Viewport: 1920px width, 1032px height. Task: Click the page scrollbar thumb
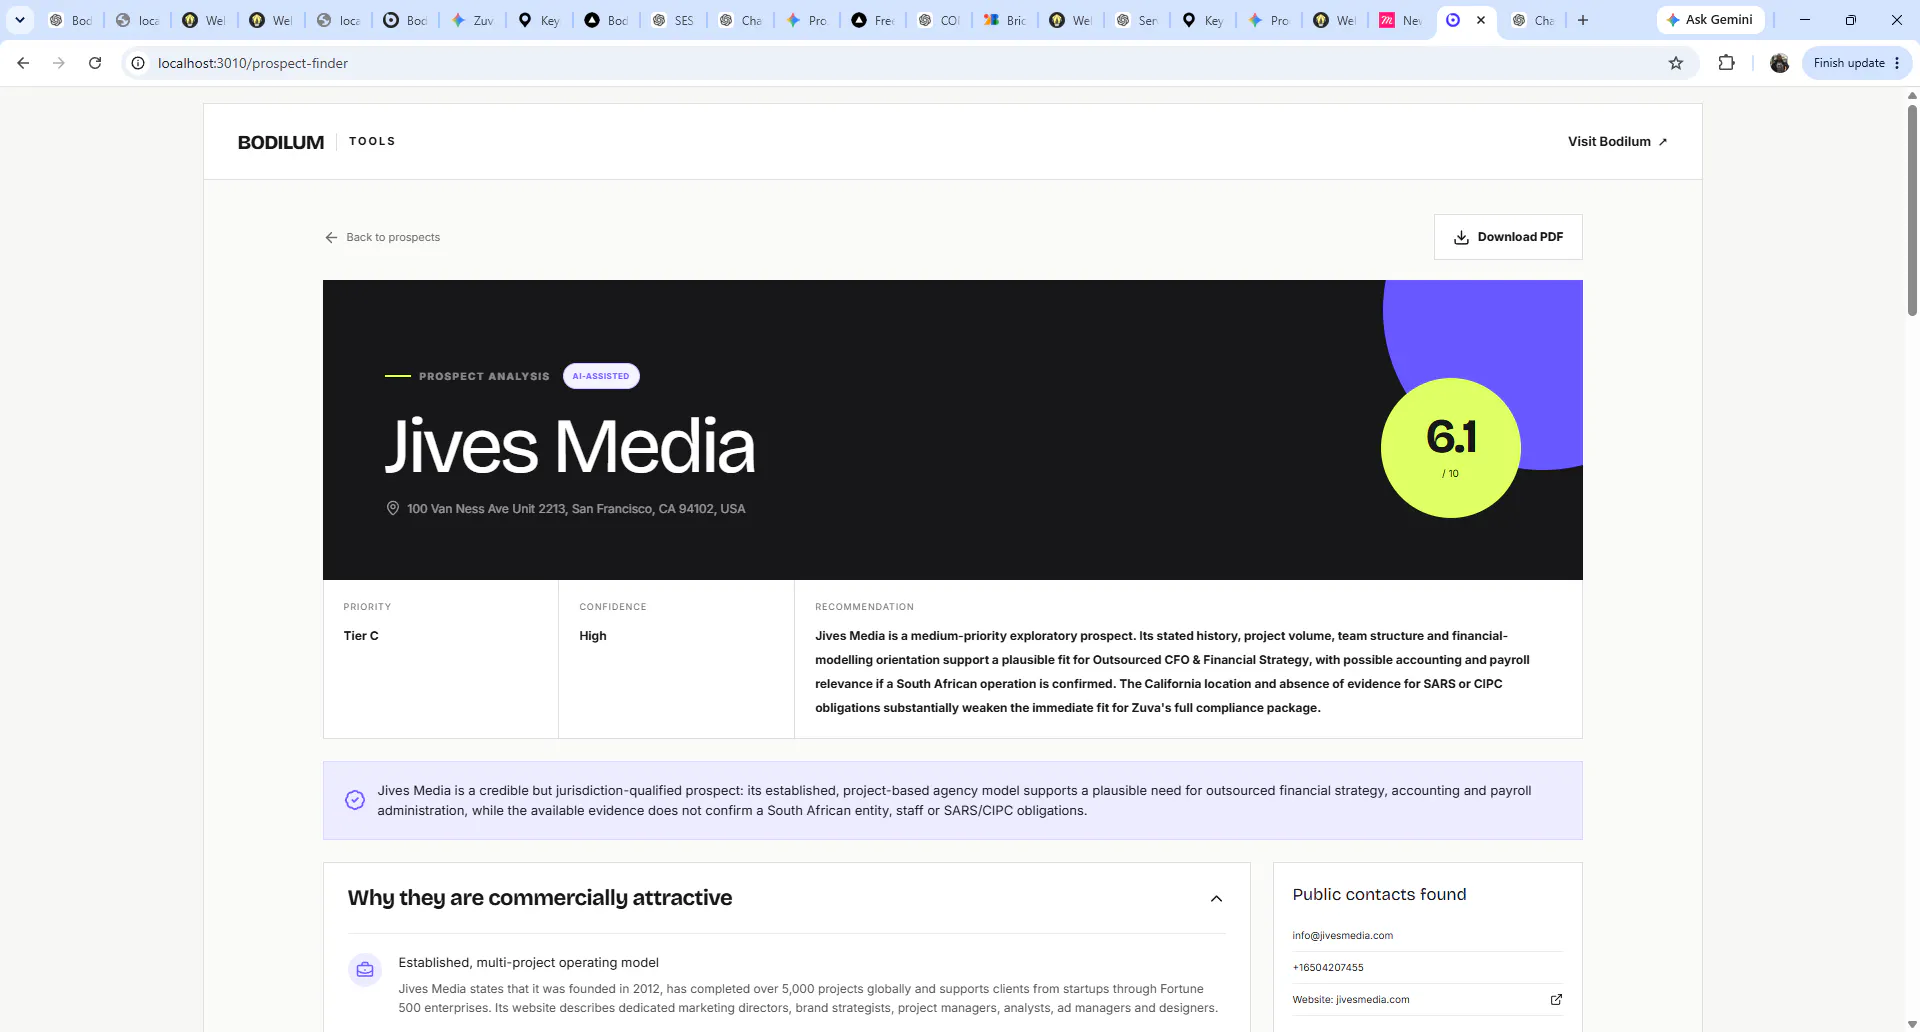1912,210
